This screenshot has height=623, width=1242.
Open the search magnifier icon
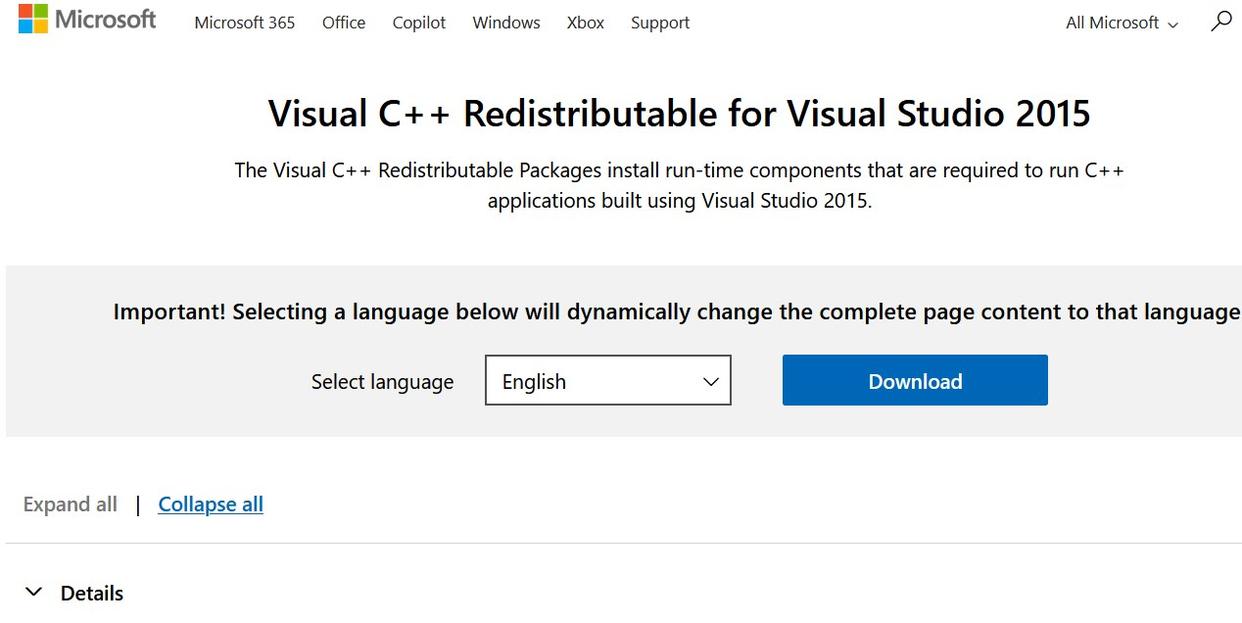pos(1221,21)
